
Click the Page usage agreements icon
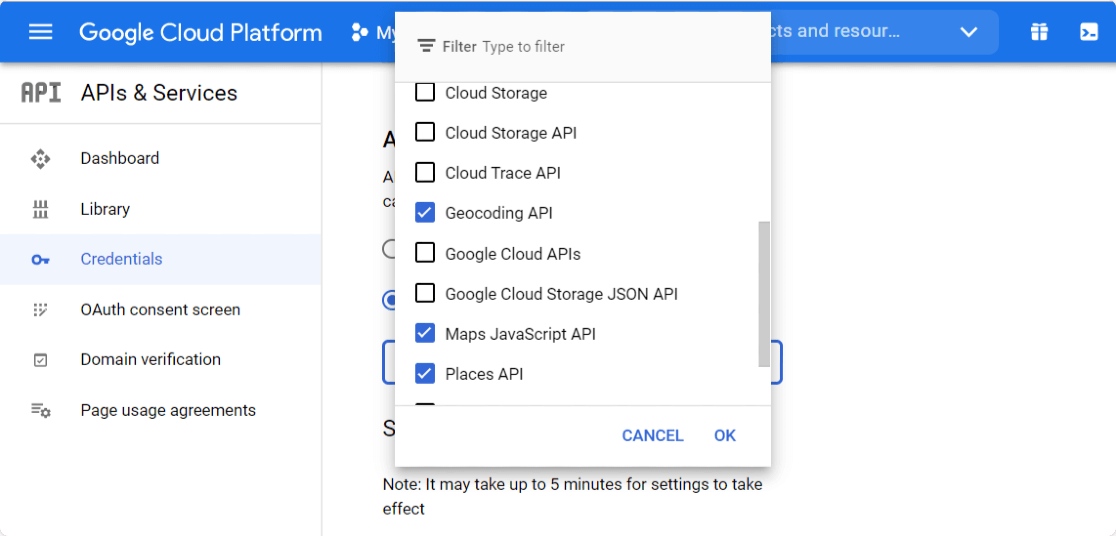[x=40, y=410]
